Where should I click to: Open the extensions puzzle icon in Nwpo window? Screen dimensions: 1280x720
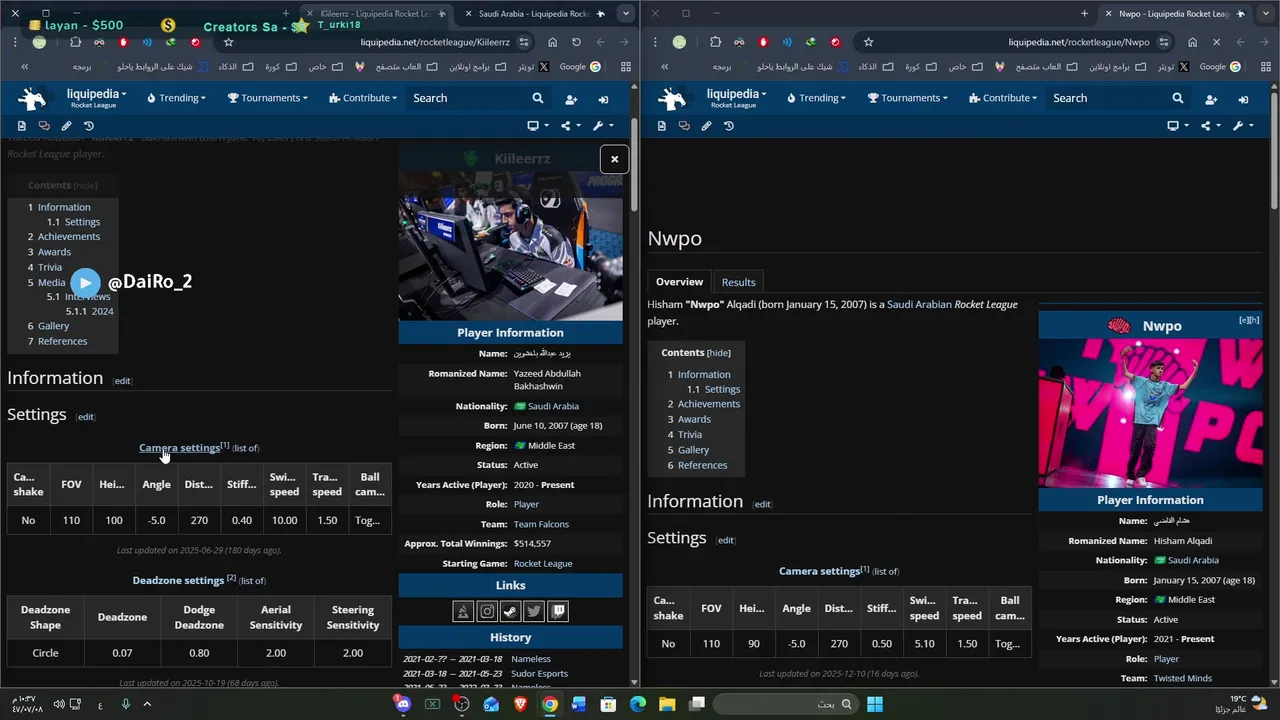tap(715, 42)
